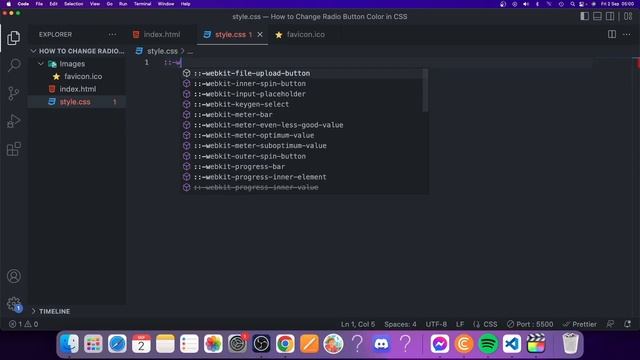Open Google Chrome from the Dock

285,344
